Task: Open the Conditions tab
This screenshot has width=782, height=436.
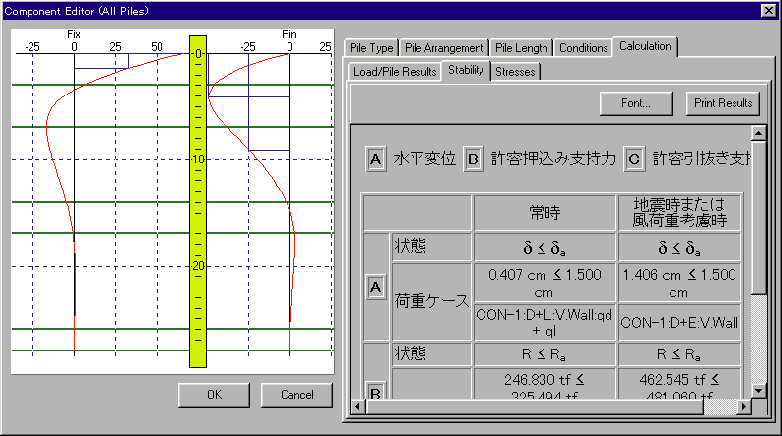Action: pyautogui.click(x=583, y=48)
